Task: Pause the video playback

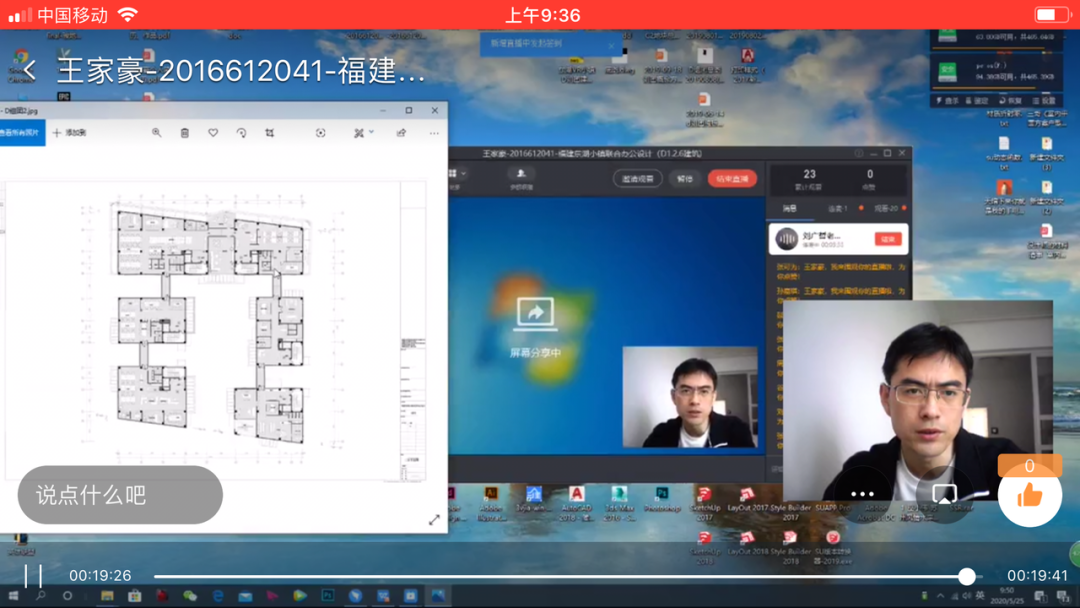Action: [33, 576]
